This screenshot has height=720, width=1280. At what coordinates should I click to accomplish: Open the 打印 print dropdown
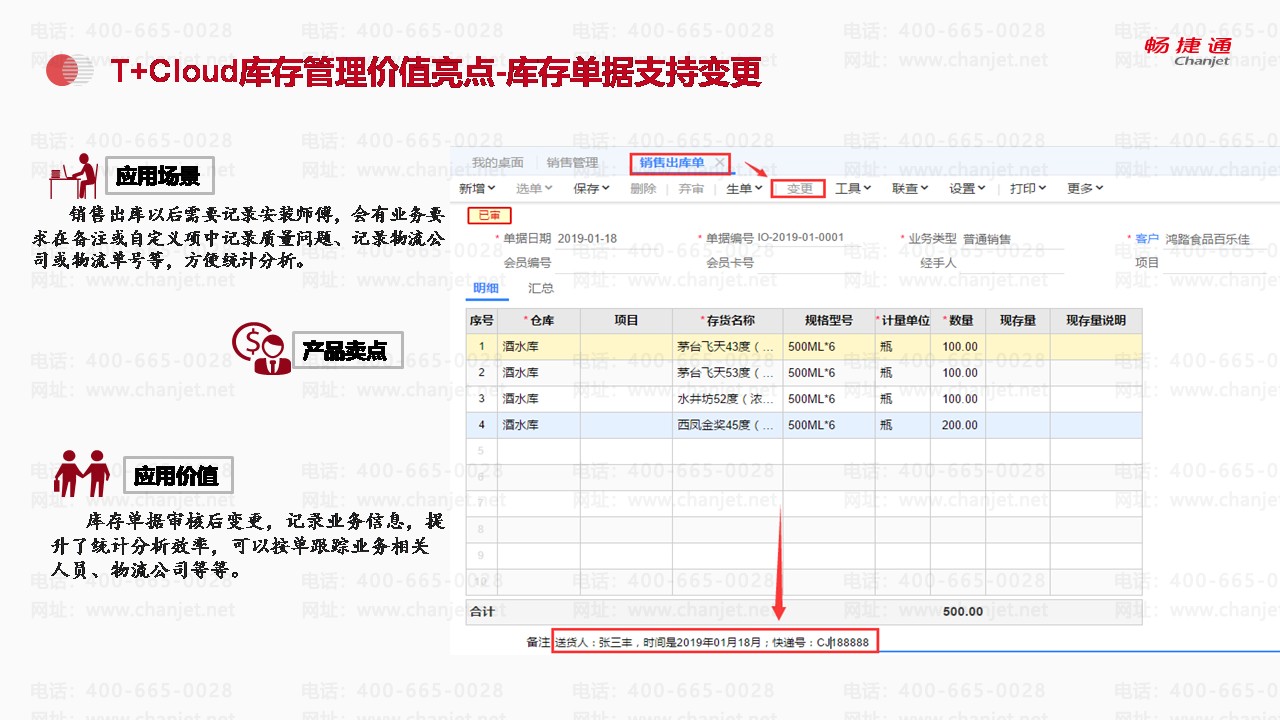(x=1028, y=188)
